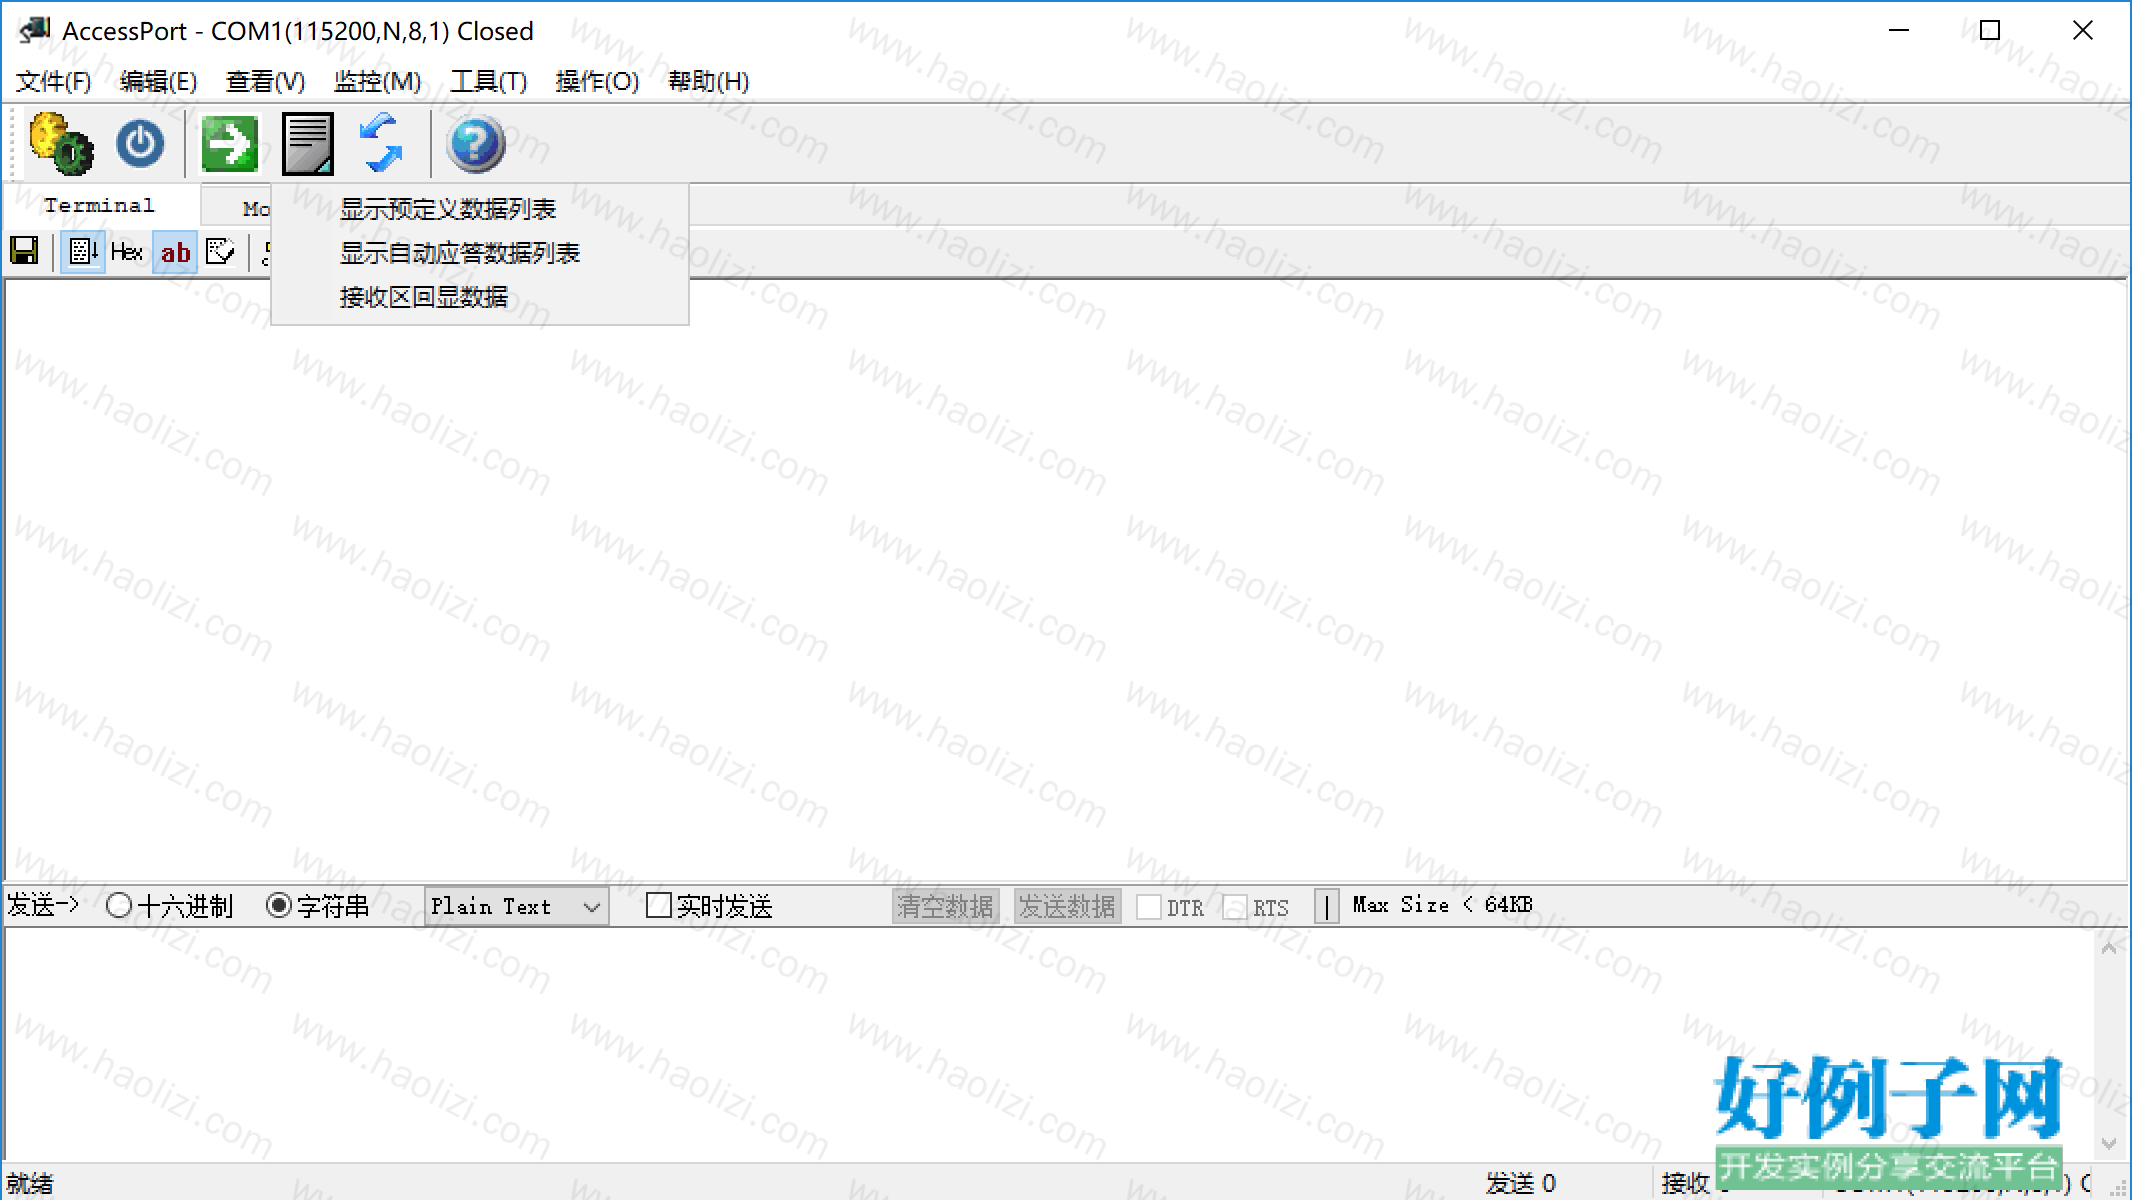Click into the receive display area
The height and width of the screenshot is (1200, 2132).
pyautogui.click(x=1066, y=580)
